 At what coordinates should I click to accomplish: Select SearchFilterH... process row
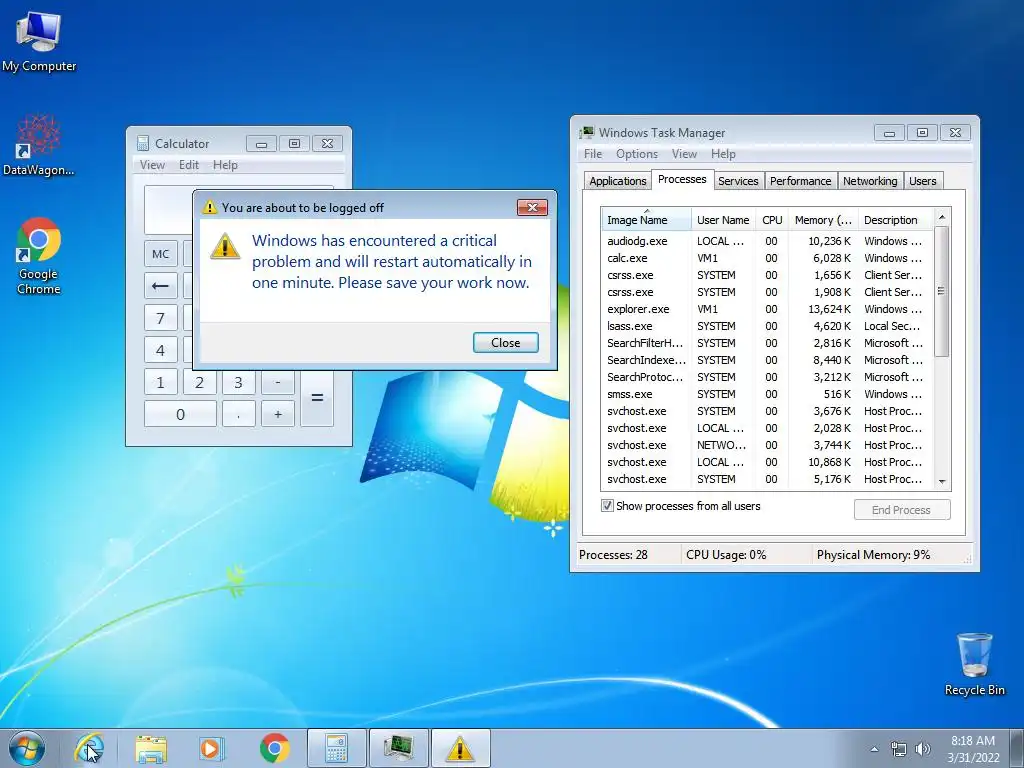[767, 343]
